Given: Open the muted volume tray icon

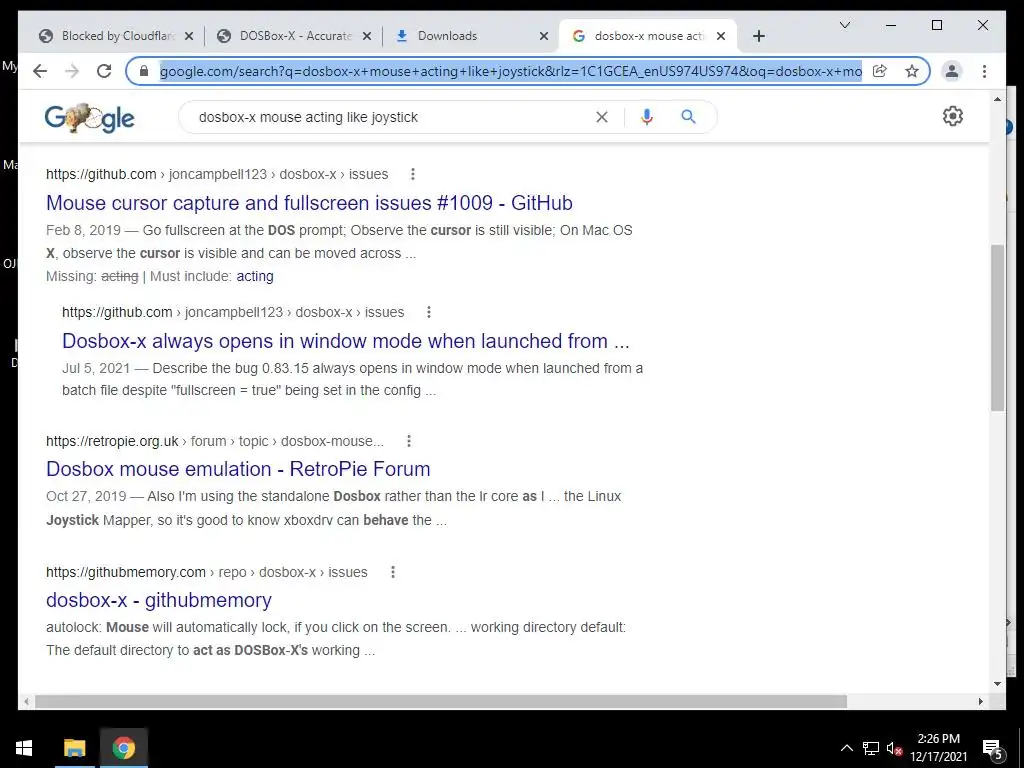Looking at the screenshot, I should [894, 748].
